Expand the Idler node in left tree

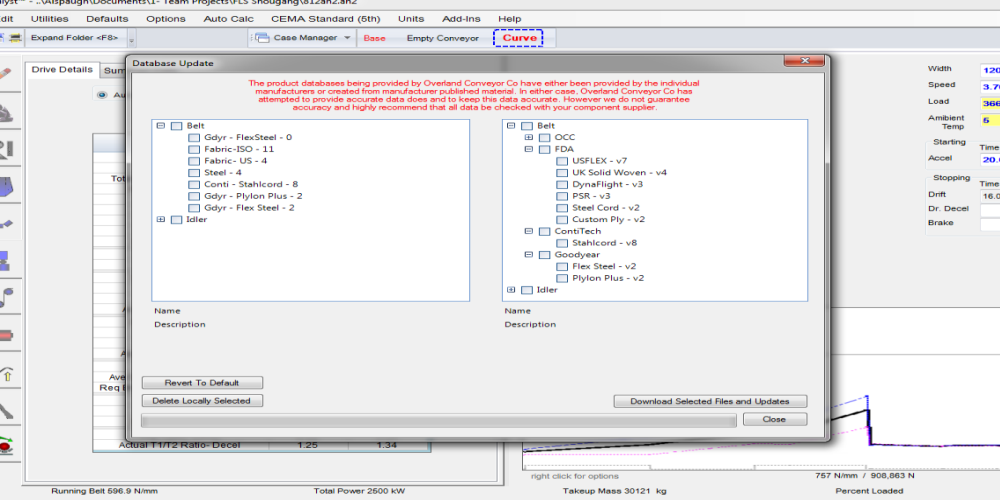point(161,219)
